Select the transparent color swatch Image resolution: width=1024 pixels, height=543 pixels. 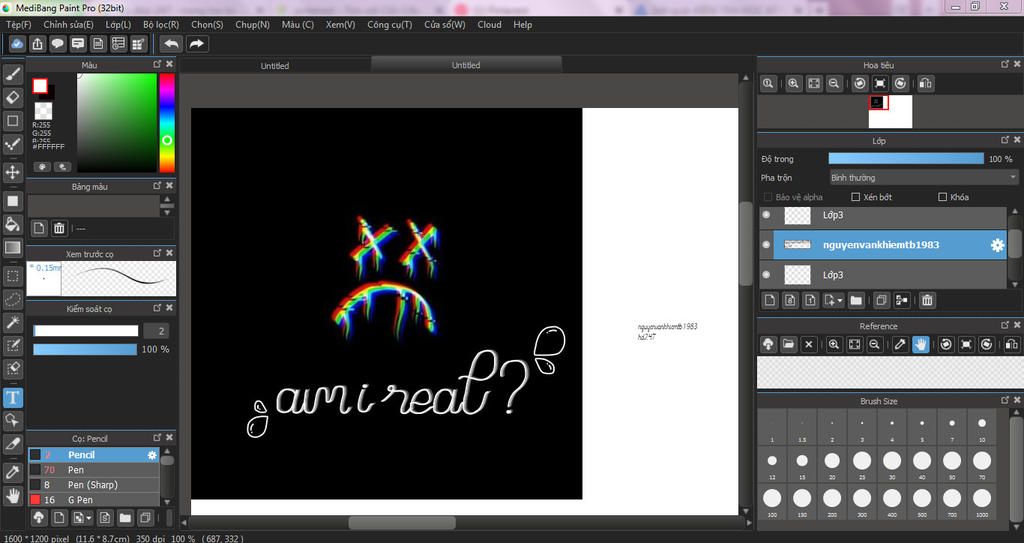coord(43,110)
